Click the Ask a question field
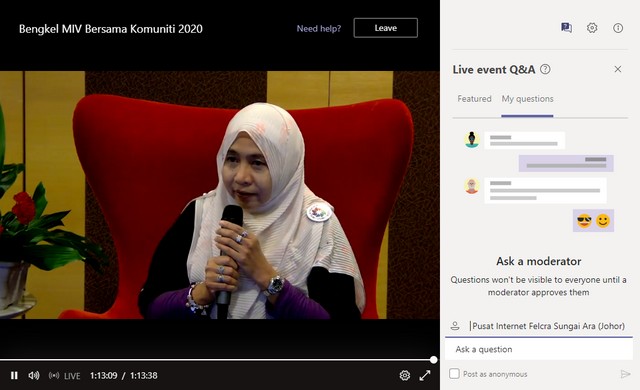This screenshot has height=390, width=640. coord(539,349)
